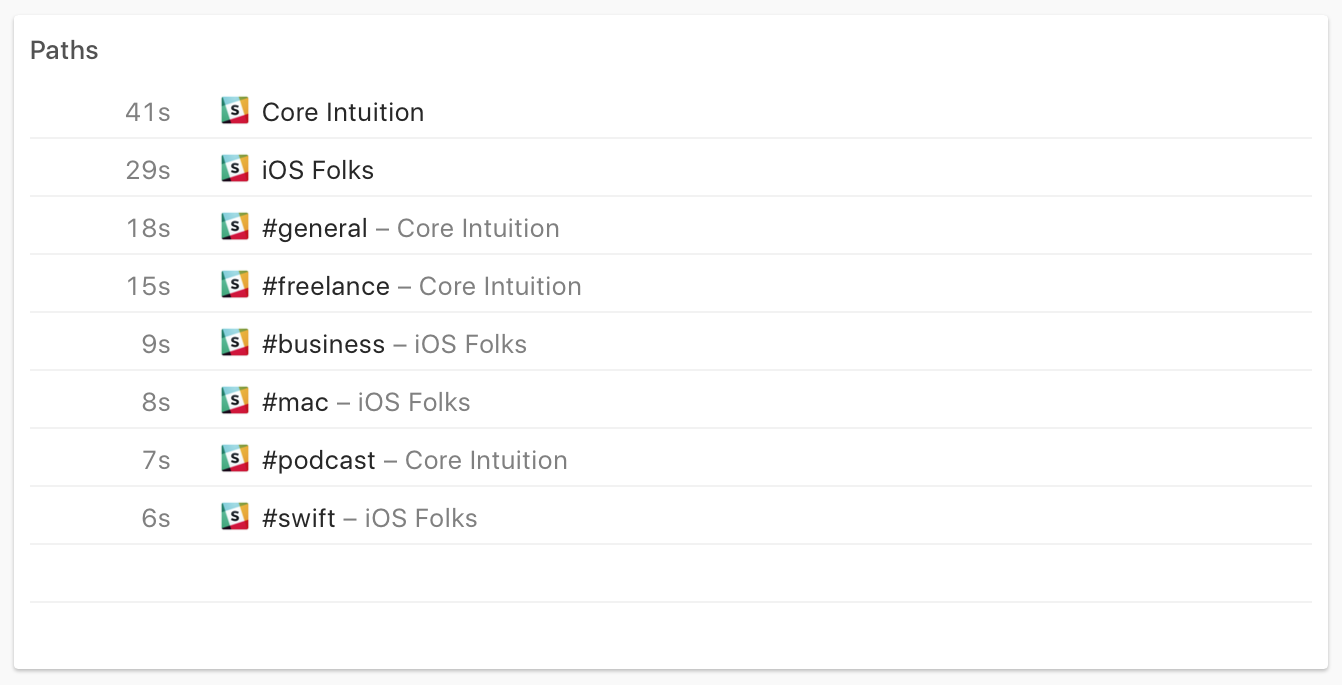Click the Slack icon next to #mac

tap(235, 401)
